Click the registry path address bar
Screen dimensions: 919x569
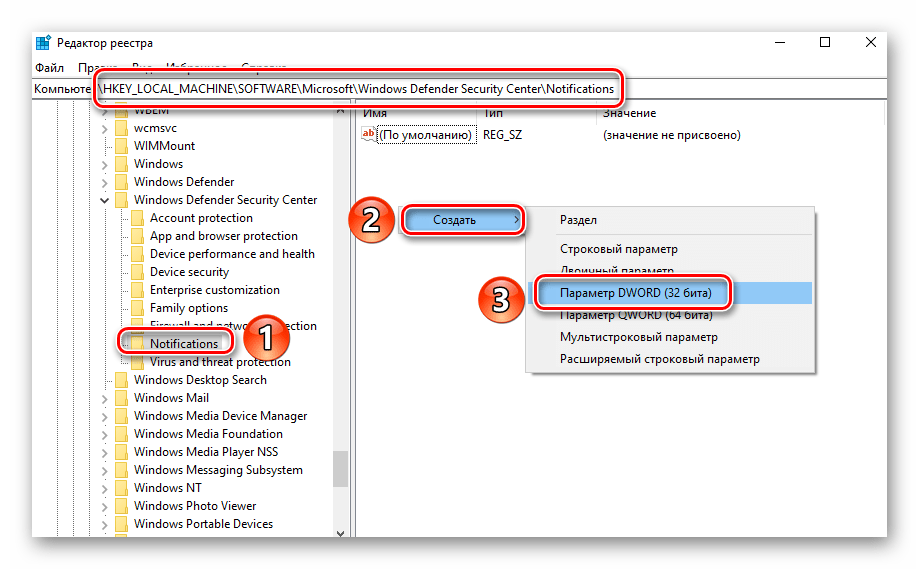click(360, 88)
